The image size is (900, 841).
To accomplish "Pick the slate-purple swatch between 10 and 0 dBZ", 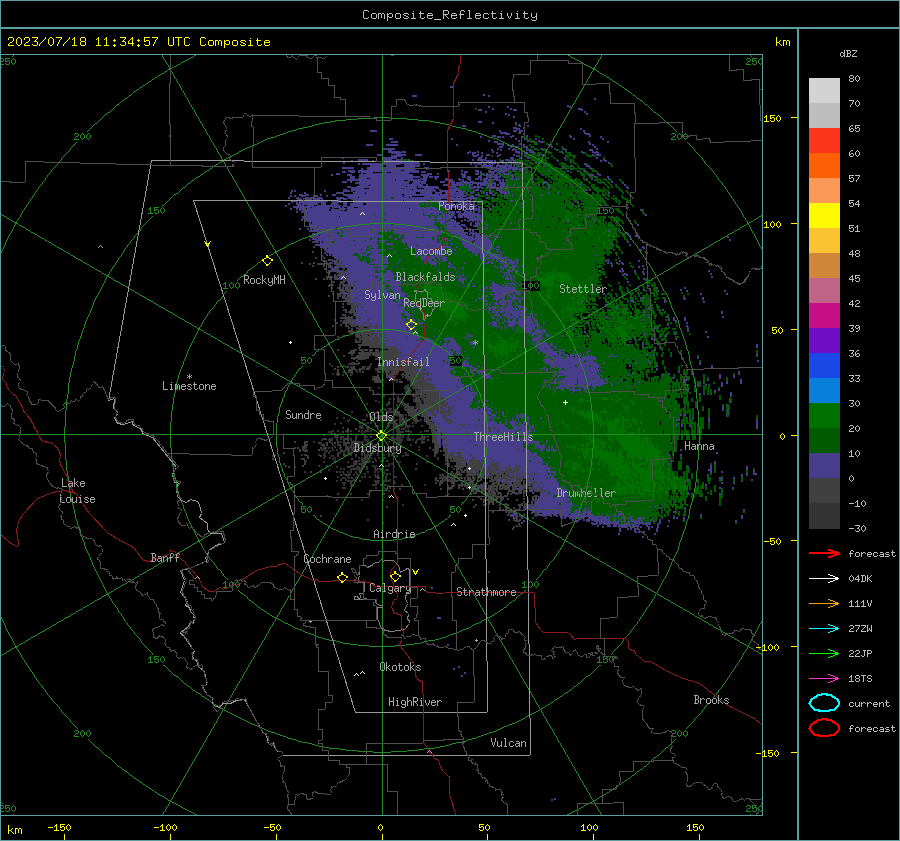I will coord(824,466).
